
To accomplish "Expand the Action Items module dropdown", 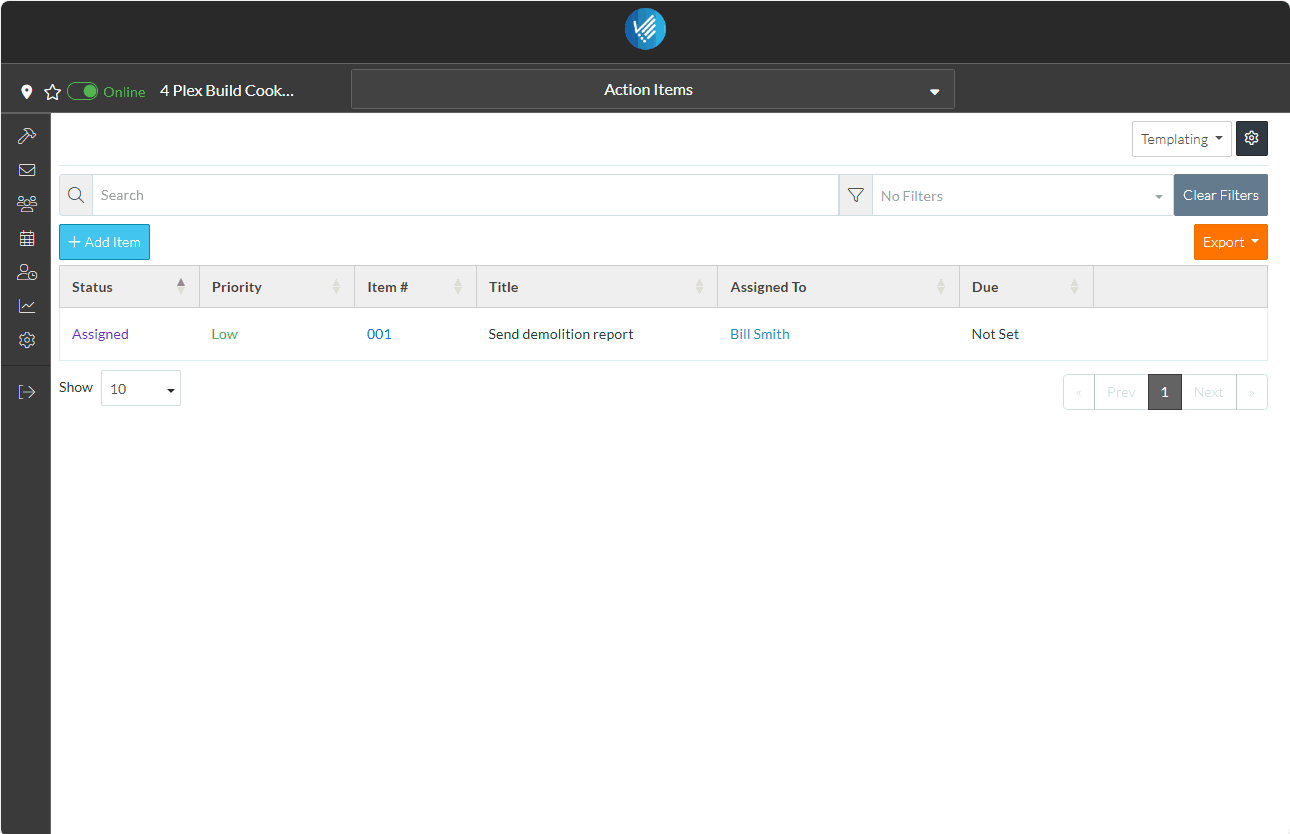I will (652, 89).
